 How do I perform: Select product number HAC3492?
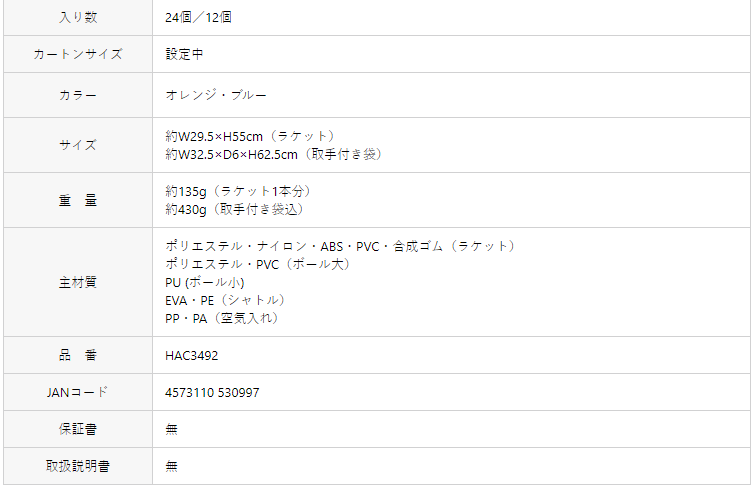coord(191,356)
